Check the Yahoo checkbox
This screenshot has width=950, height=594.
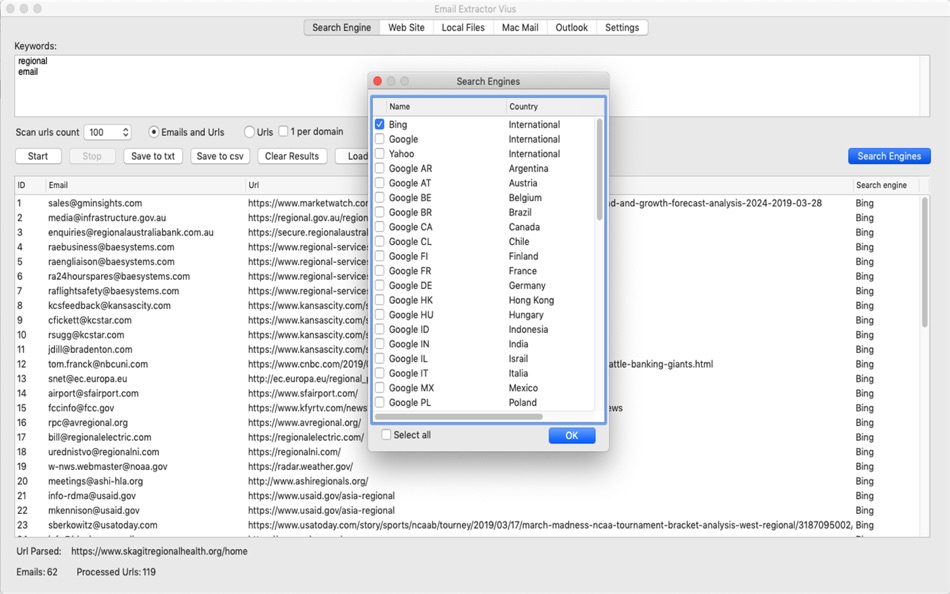click(379, 153)
